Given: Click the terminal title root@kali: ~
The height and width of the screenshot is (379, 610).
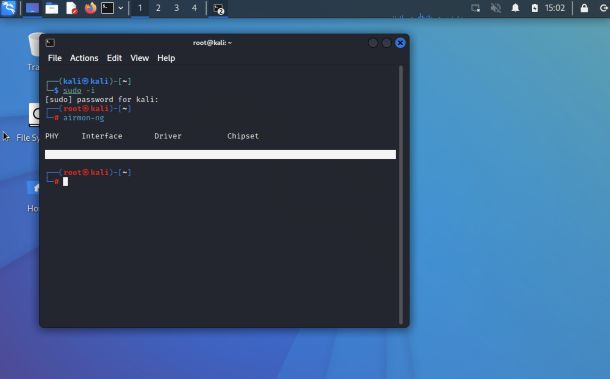Looking at the screenshot, I should tap(212, 43).
